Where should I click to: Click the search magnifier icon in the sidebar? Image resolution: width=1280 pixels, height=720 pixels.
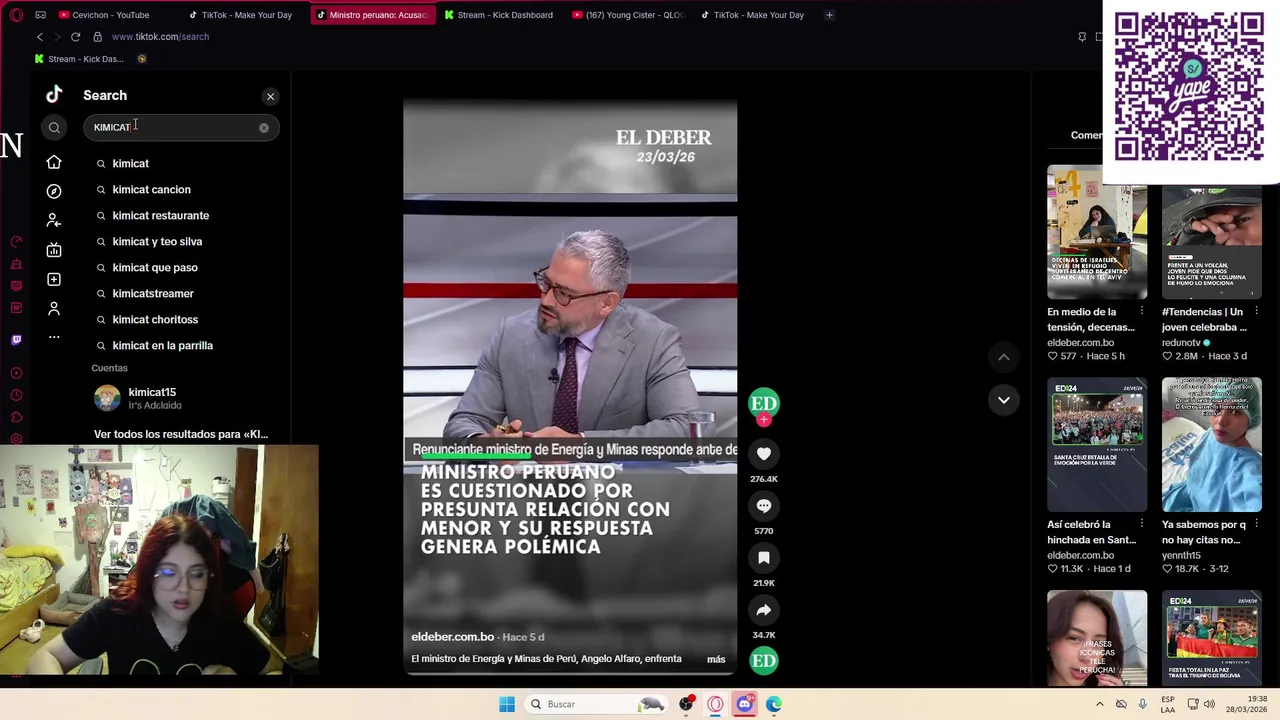(54, 127)
